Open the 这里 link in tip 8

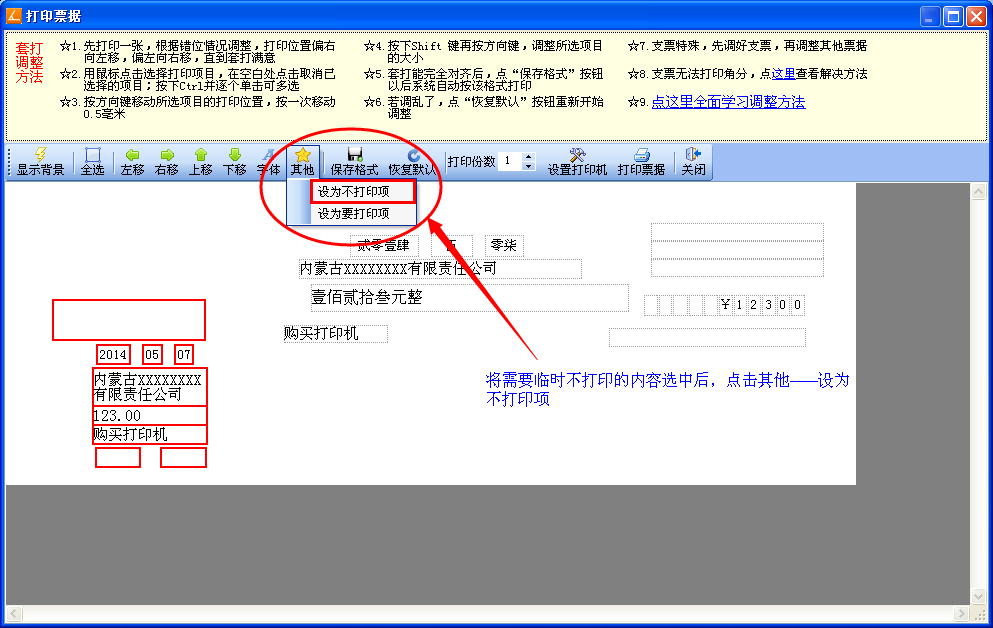[783, 73]
